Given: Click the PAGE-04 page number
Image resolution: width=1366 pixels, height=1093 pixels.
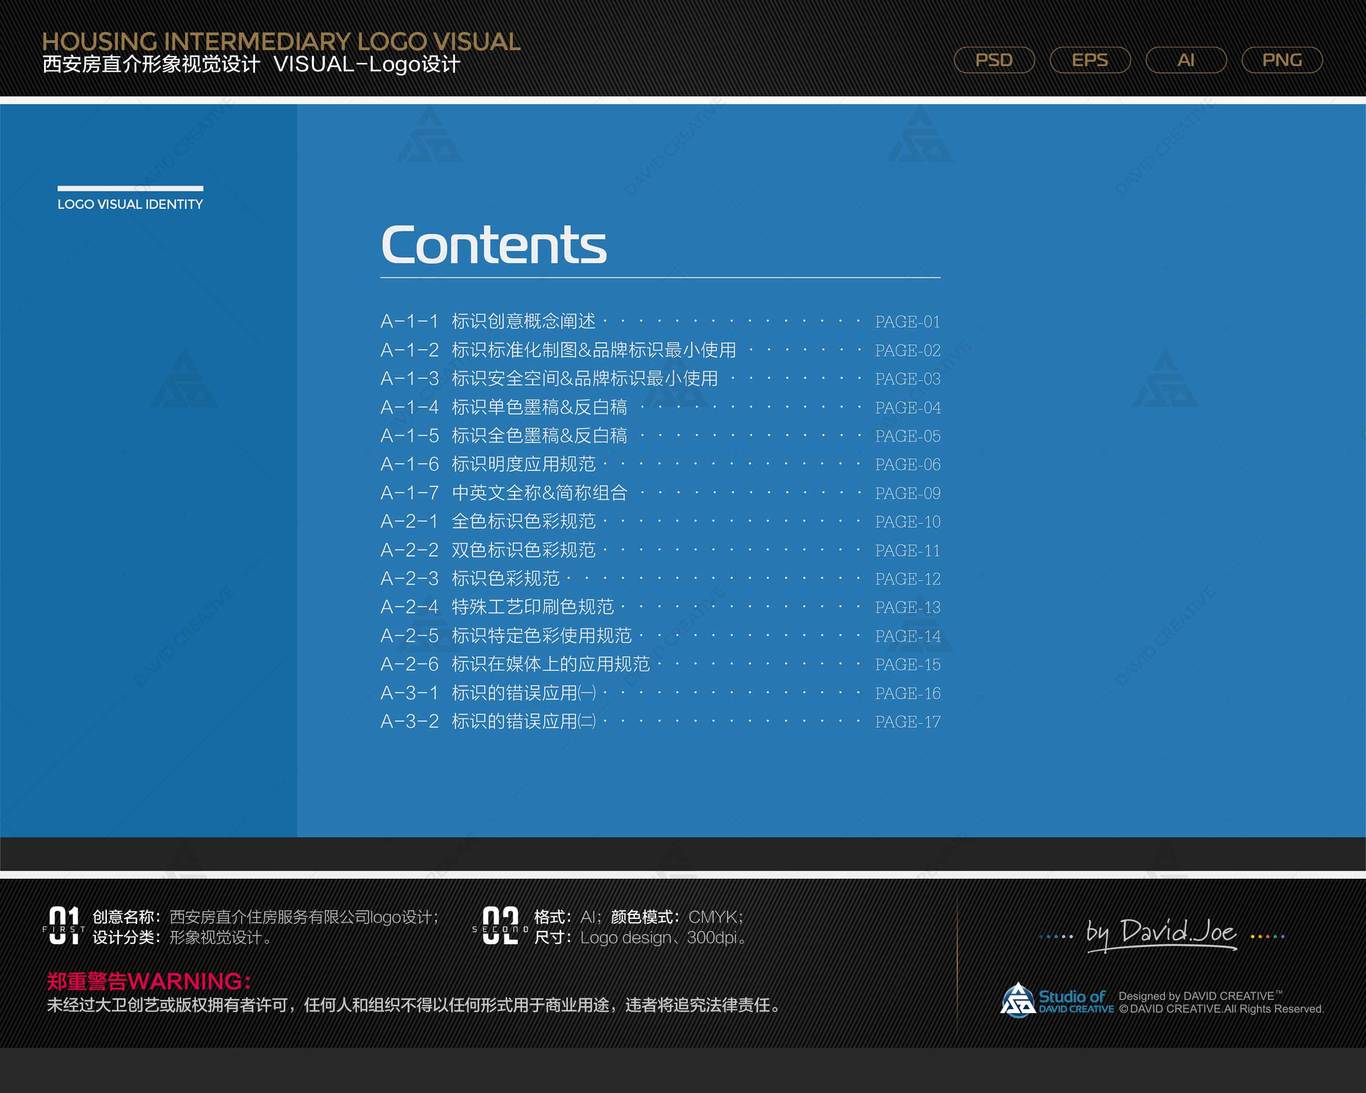Looking at the screenshot, I should click(x=908, y=408).
